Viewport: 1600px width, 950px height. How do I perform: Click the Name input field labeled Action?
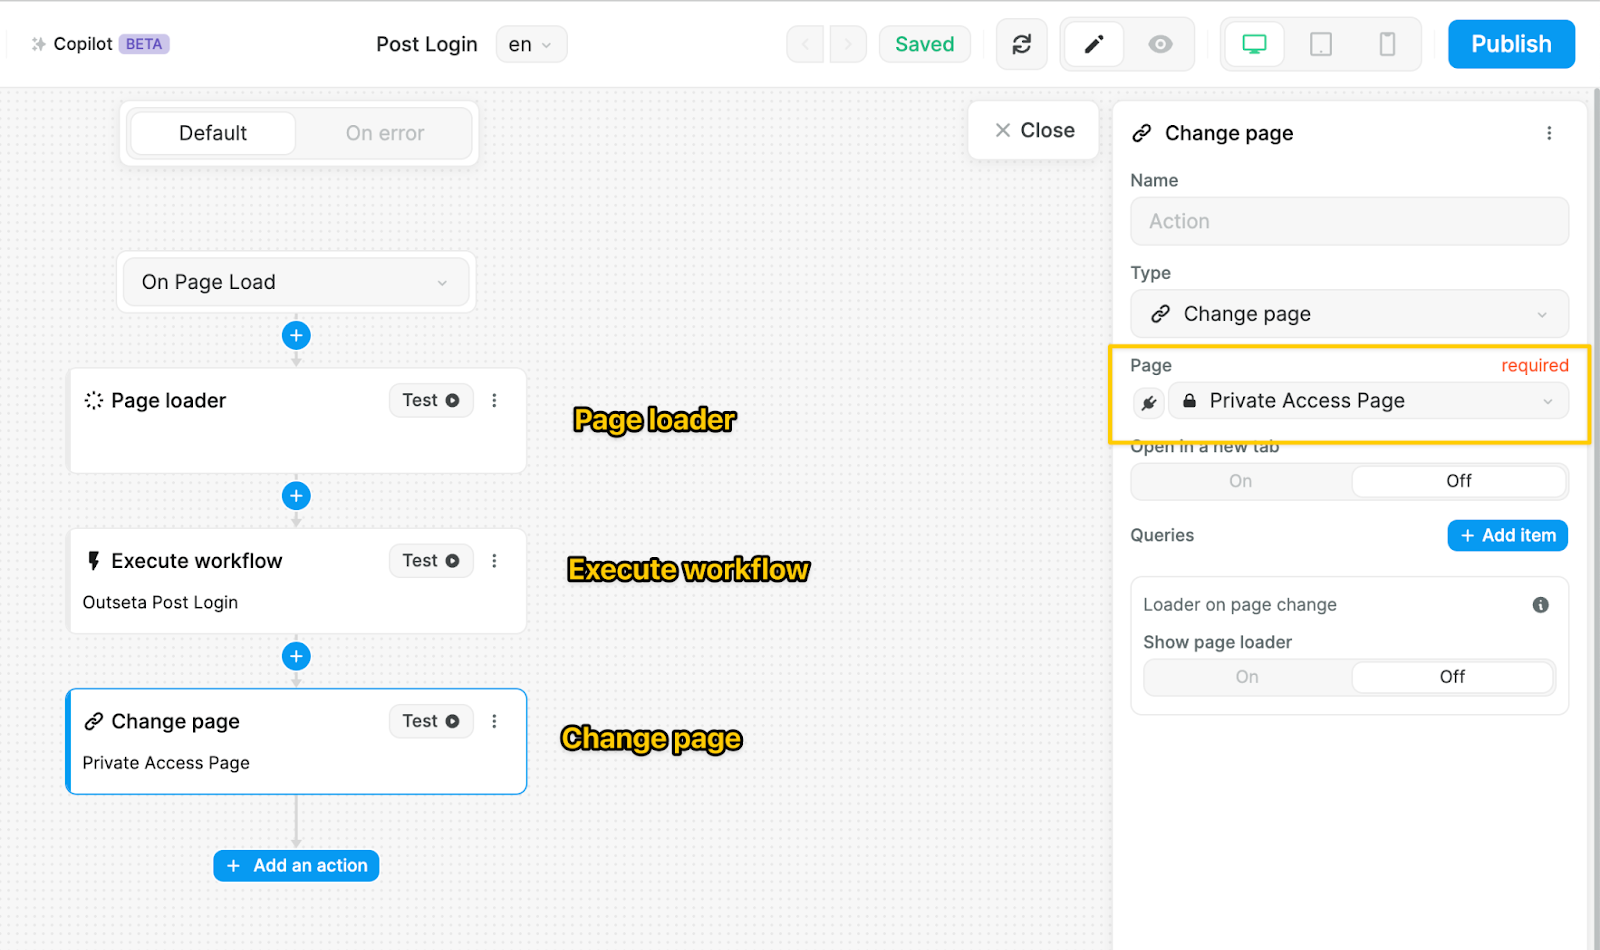pyautogui.click(x=1348, y=221)
